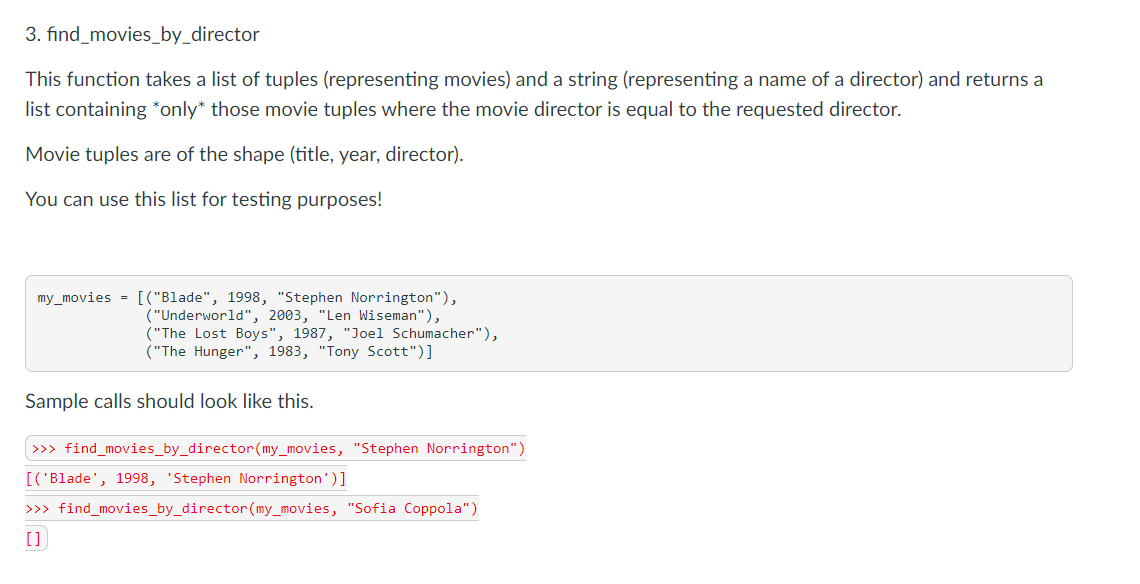
Task: Click the Blade result output line
Action: coord(185,478)
